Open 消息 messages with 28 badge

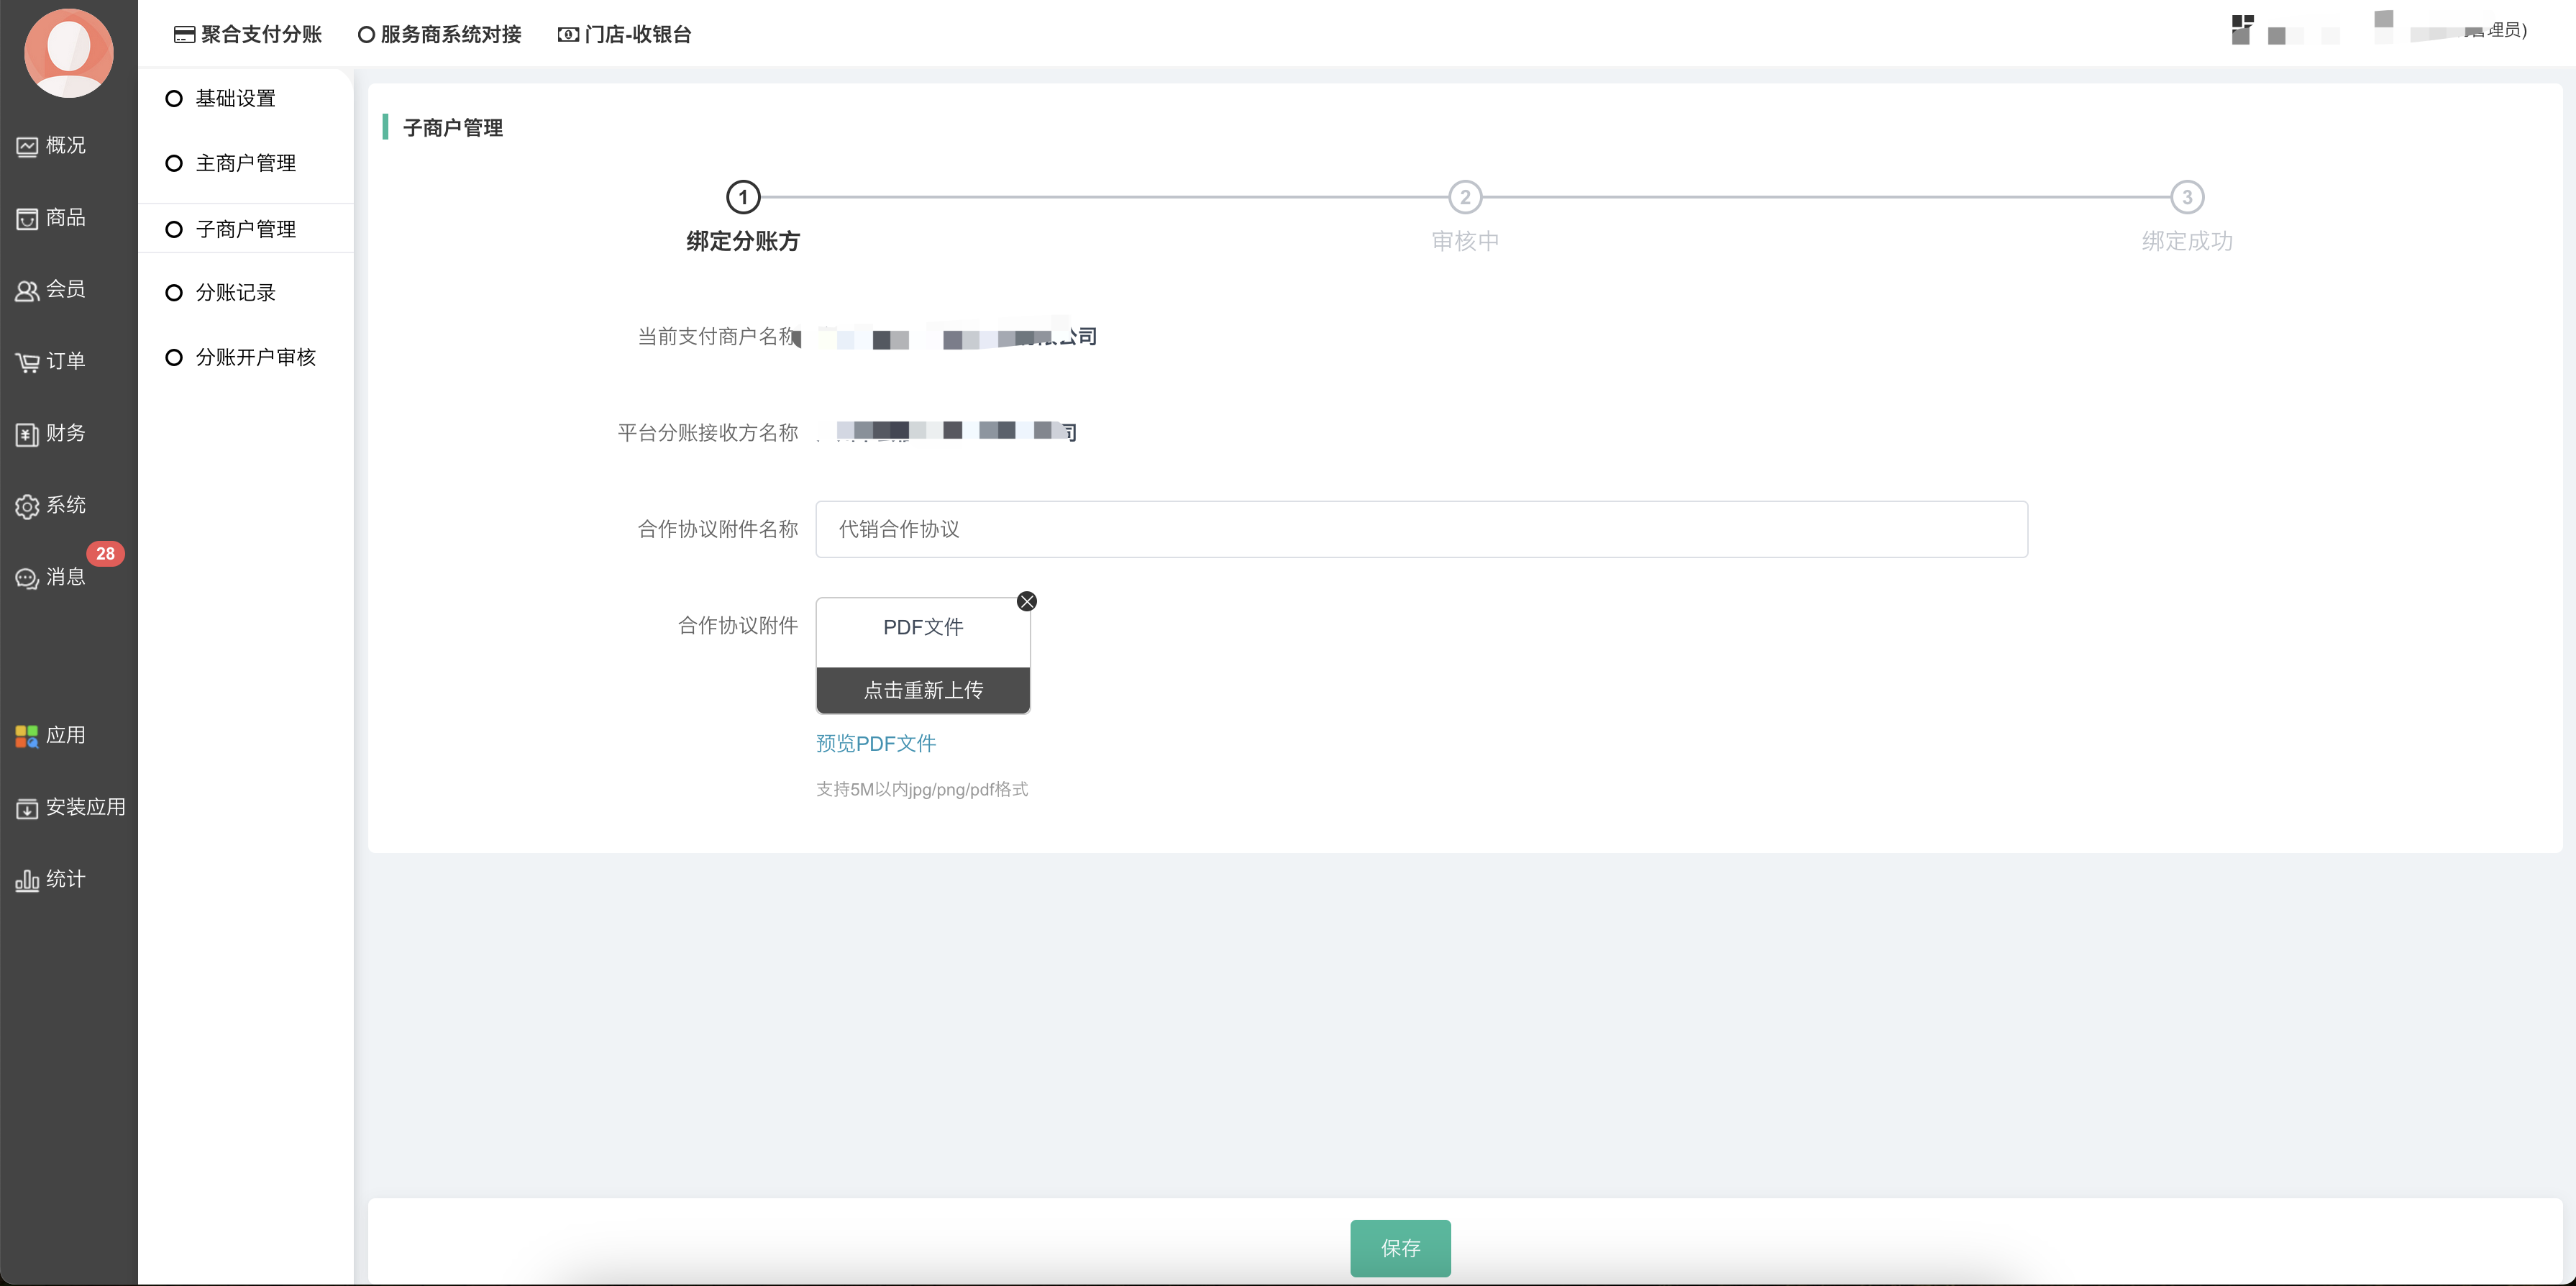[50, 577]
